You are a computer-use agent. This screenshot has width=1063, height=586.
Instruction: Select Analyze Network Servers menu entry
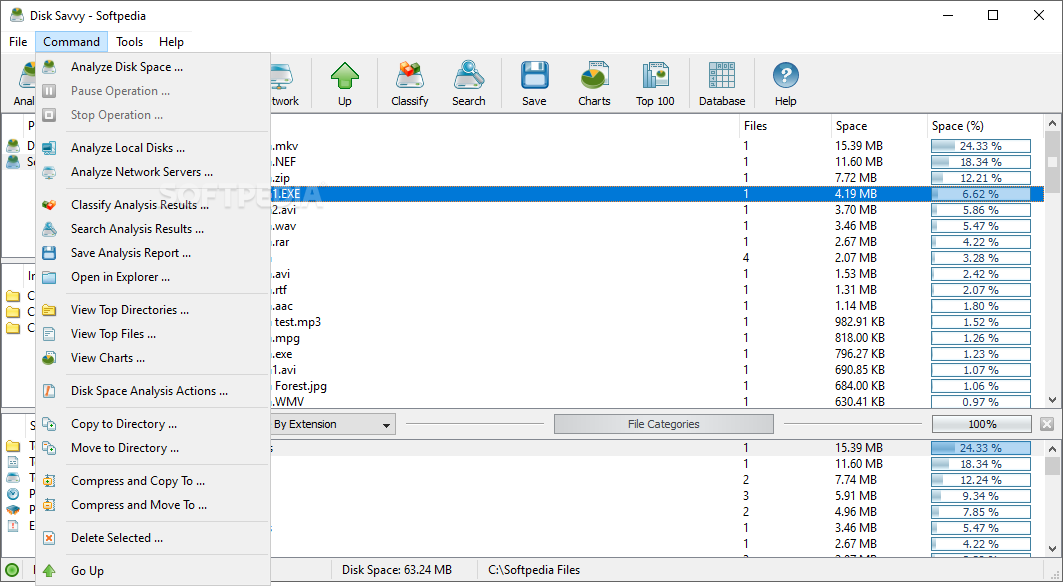(153, 172)
